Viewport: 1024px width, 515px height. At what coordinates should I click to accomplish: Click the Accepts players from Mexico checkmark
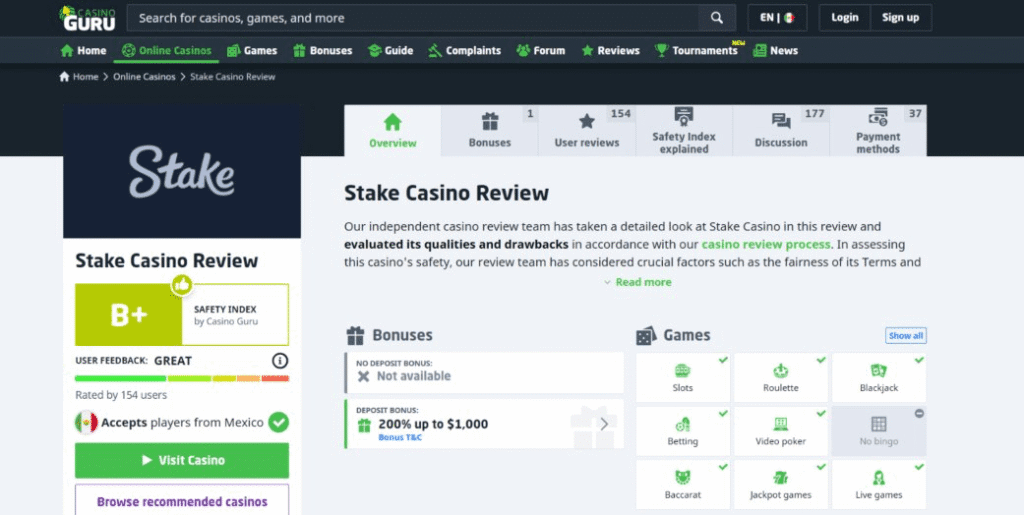point(278,422)
